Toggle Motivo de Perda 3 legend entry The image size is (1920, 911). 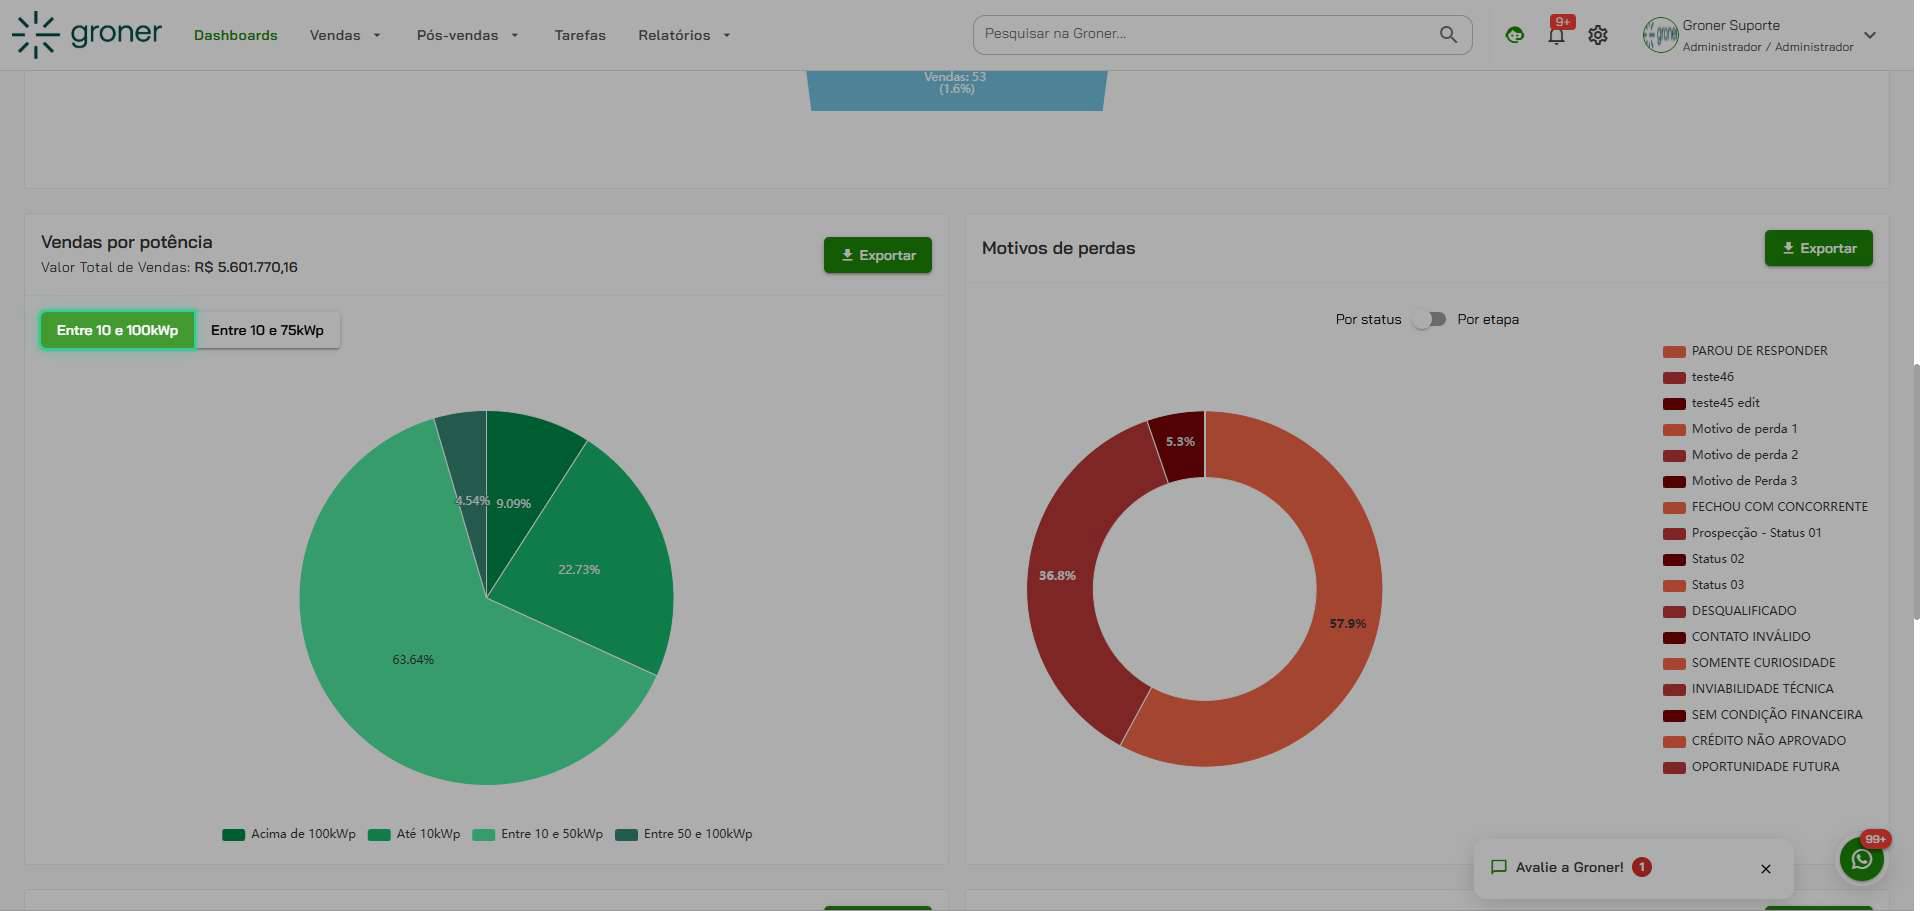(x=1730, y=481)
